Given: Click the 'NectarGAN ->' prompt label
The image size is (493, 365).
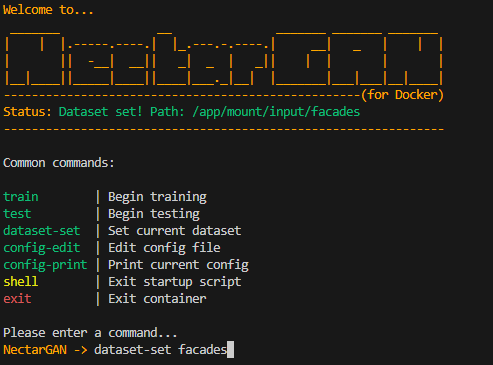Looking at the screenshot, I should [x=45, y=350].
